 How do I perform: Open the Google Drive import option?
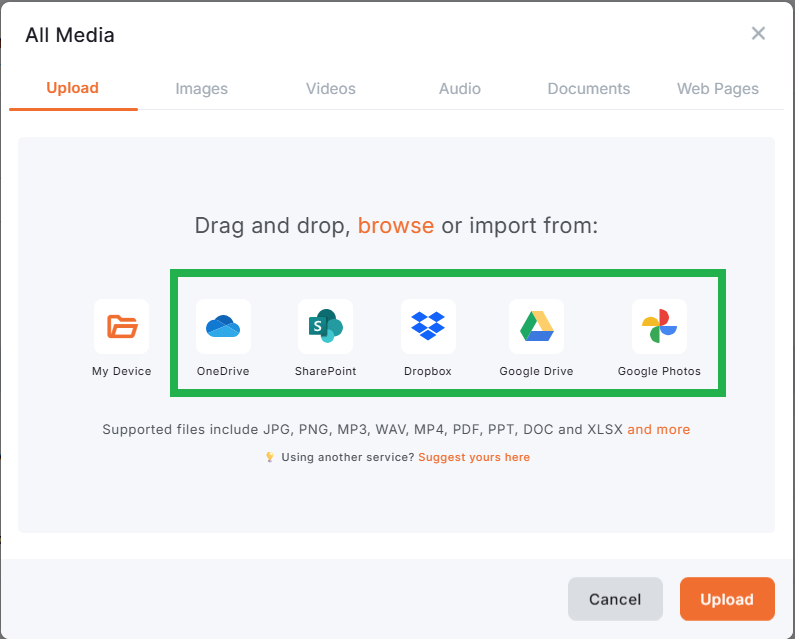click(536, 326)
